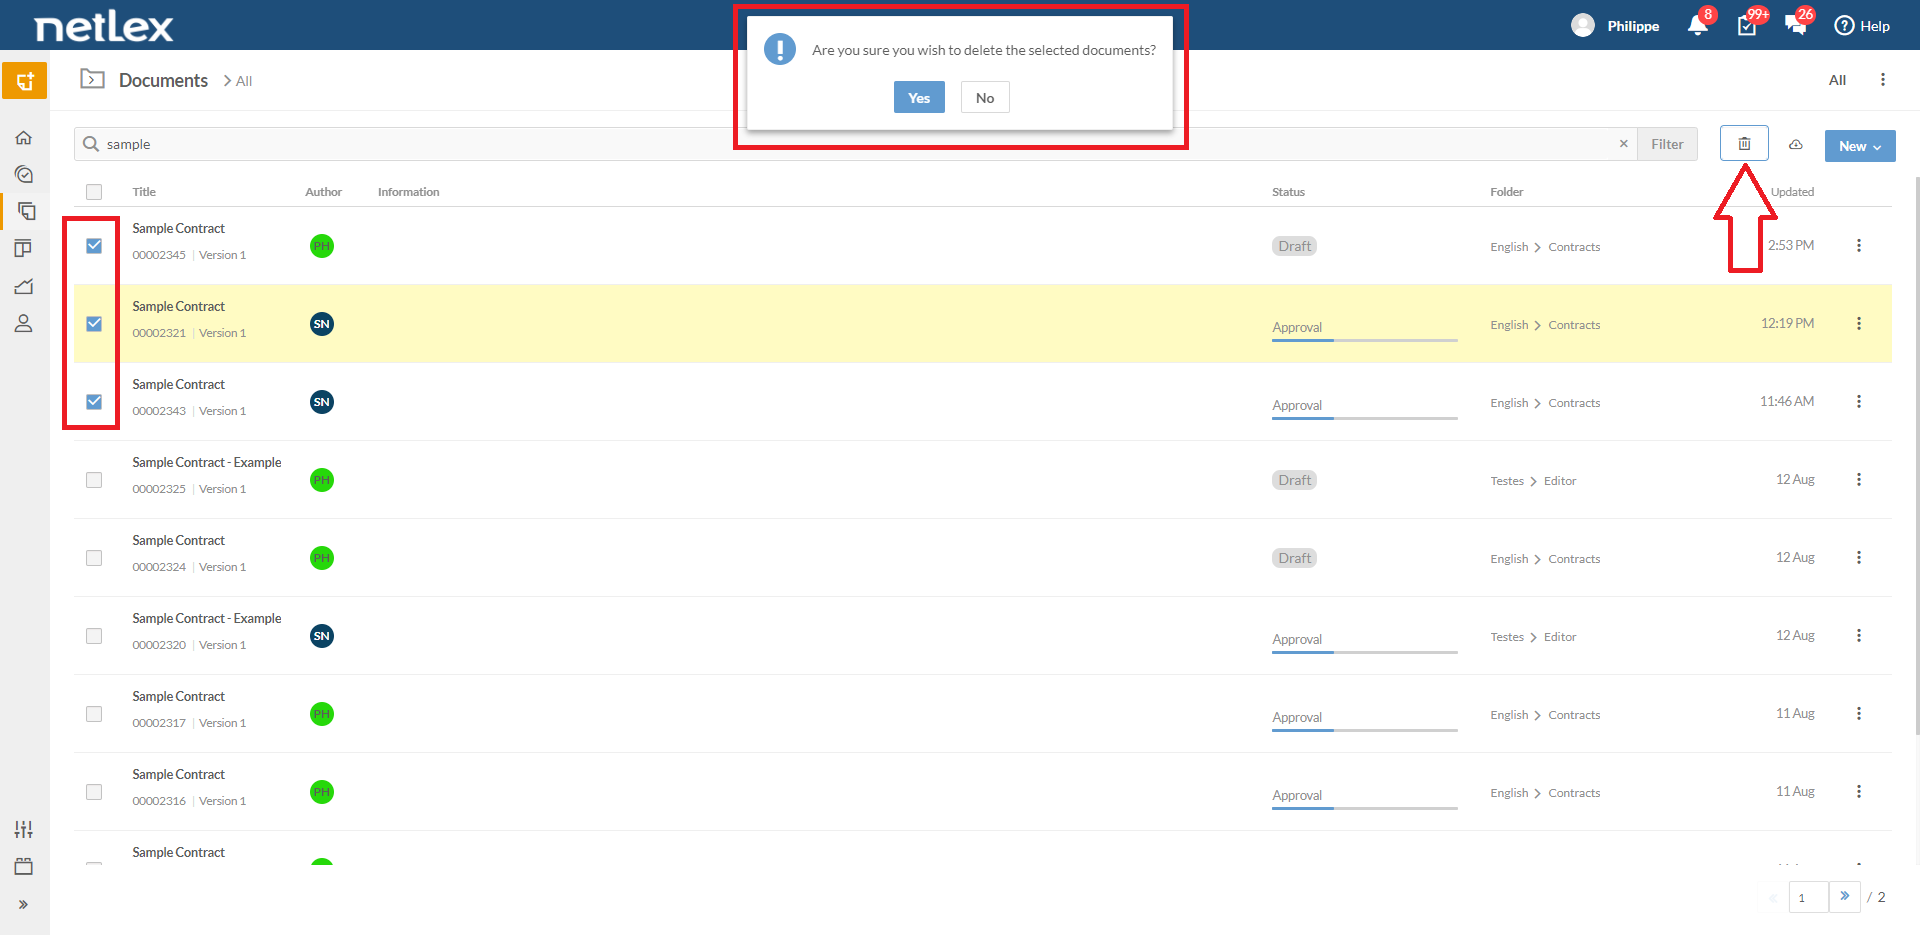Click the Filter button
Viewport: 1920px width, 937px height.
point(1667,144)
